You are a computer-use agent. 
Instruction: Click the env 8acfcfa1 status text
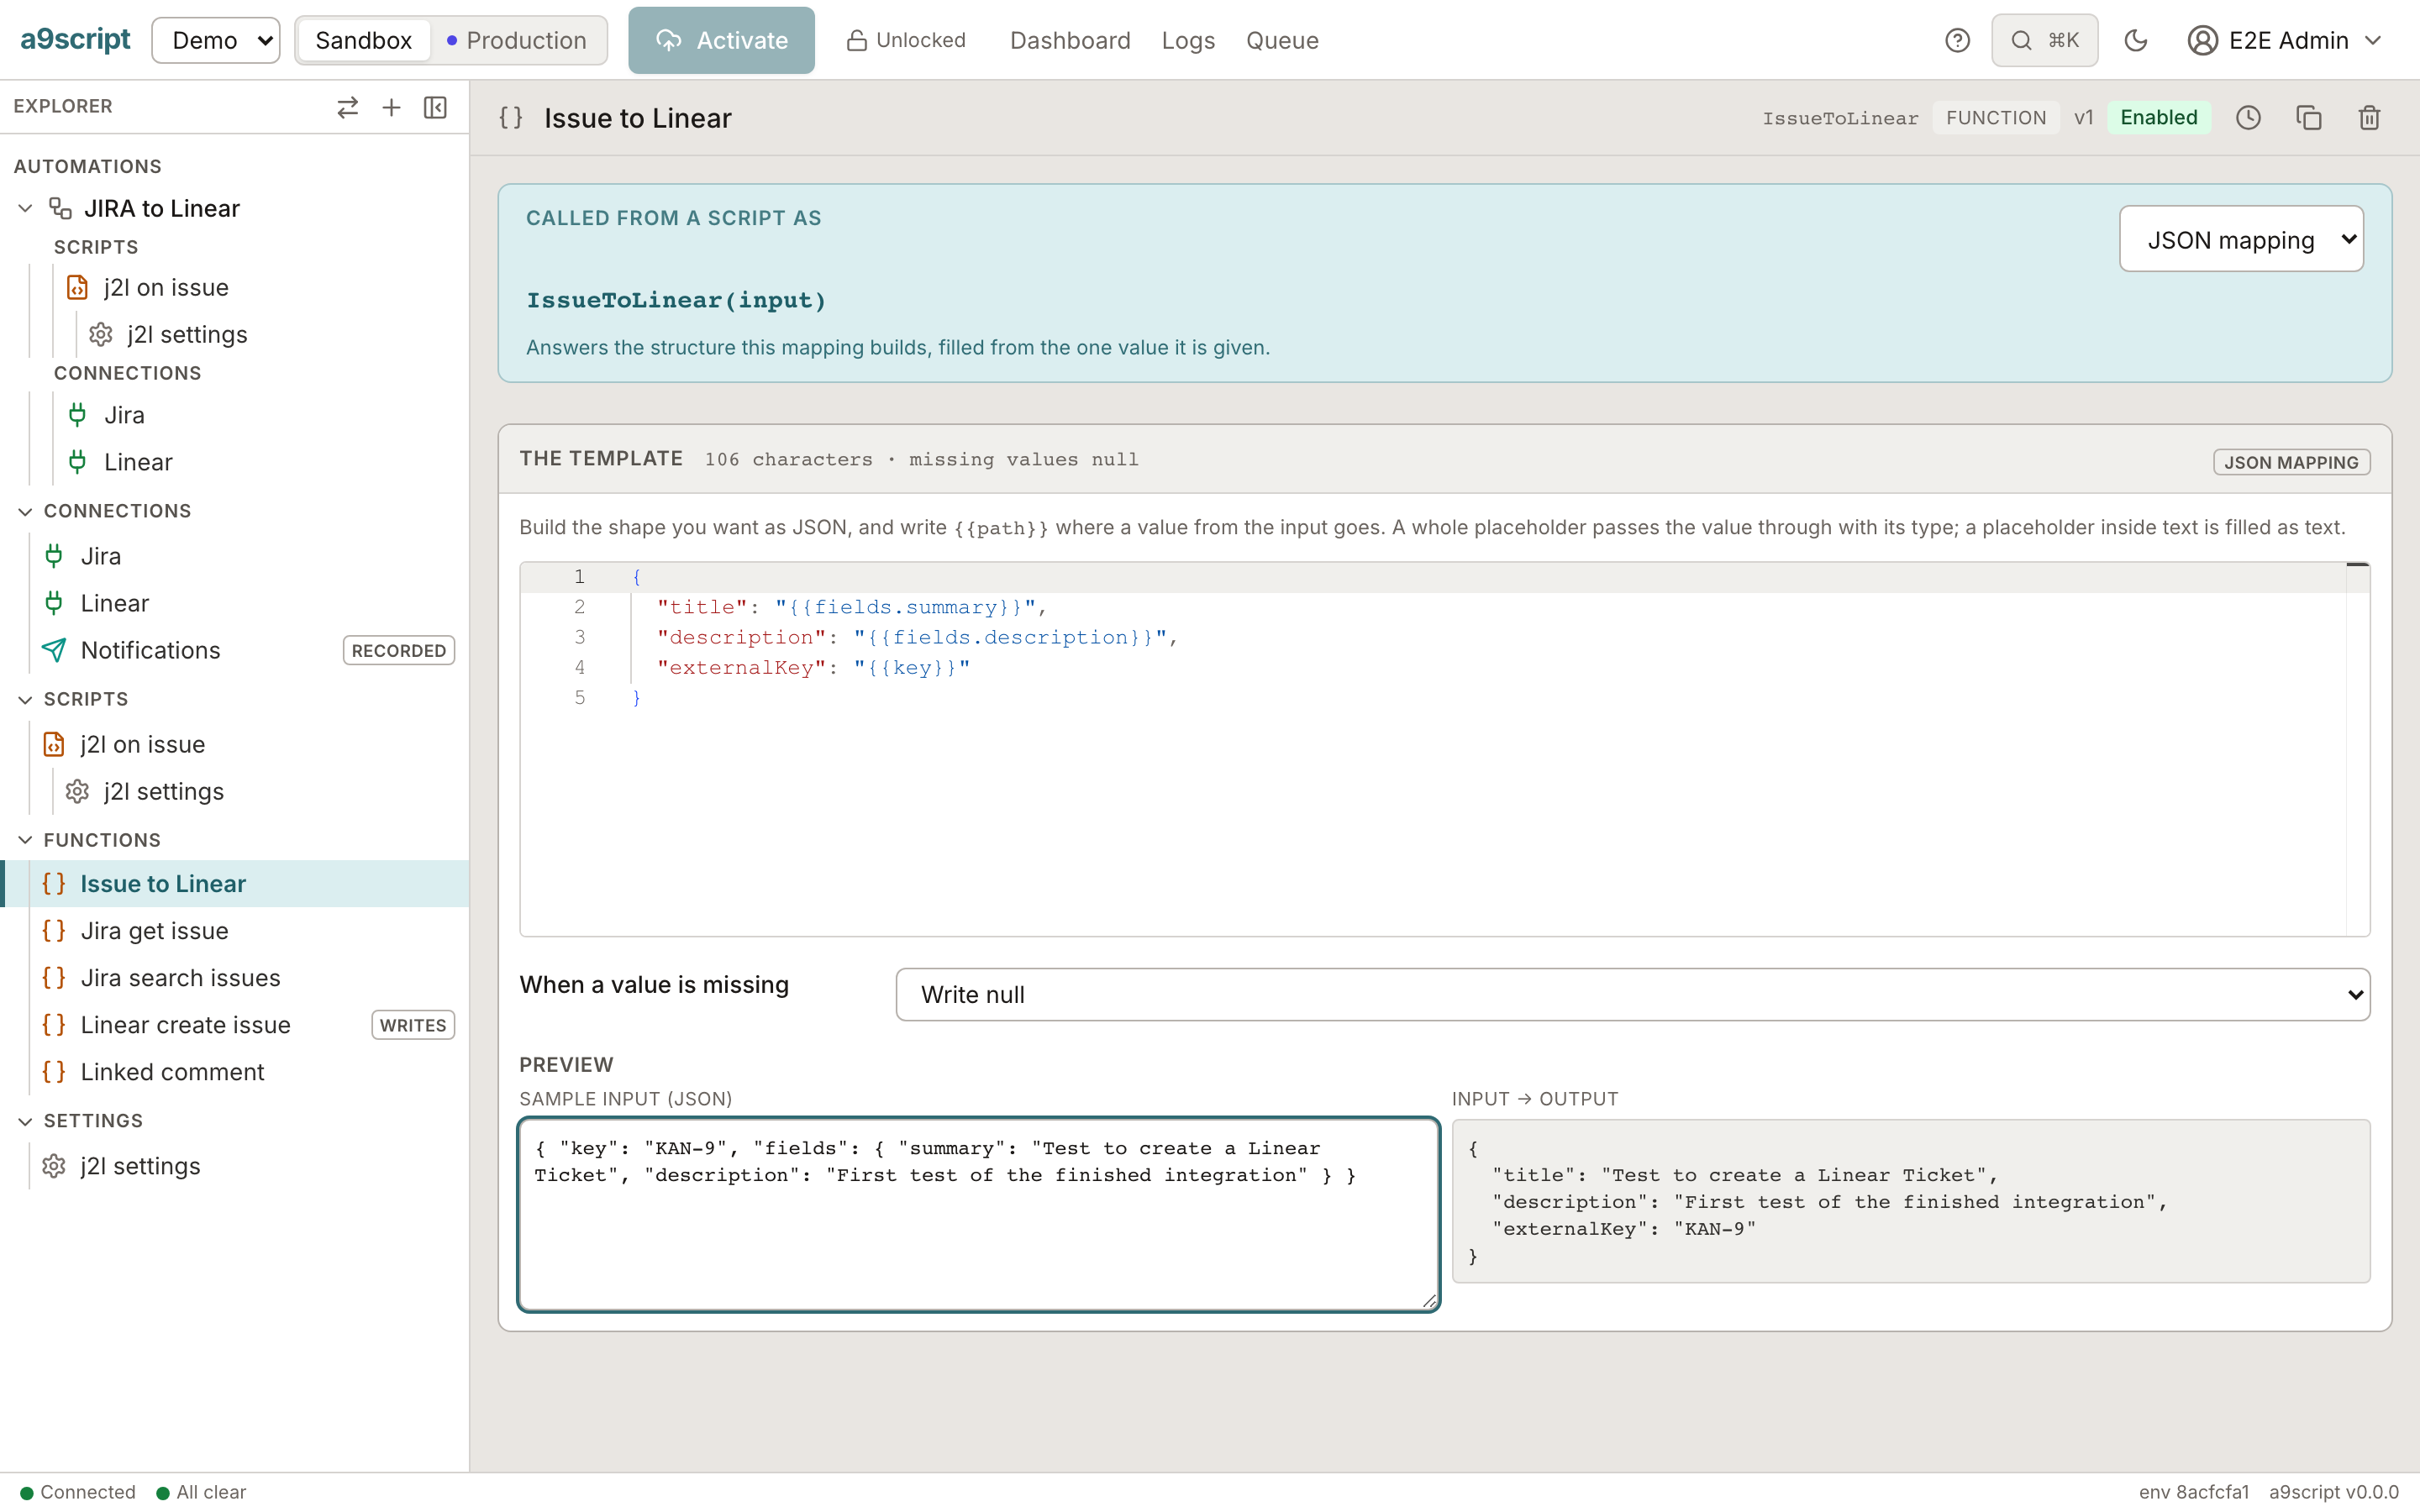2193,1492
